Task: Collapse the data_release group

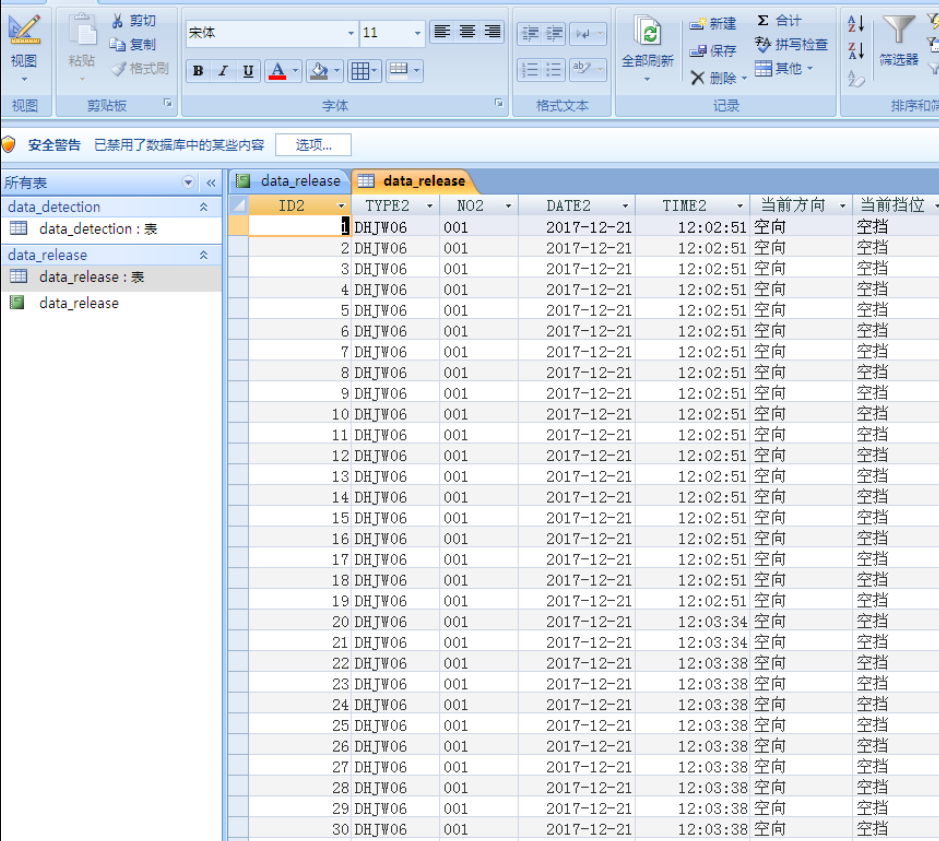Action: pos(204,255)
